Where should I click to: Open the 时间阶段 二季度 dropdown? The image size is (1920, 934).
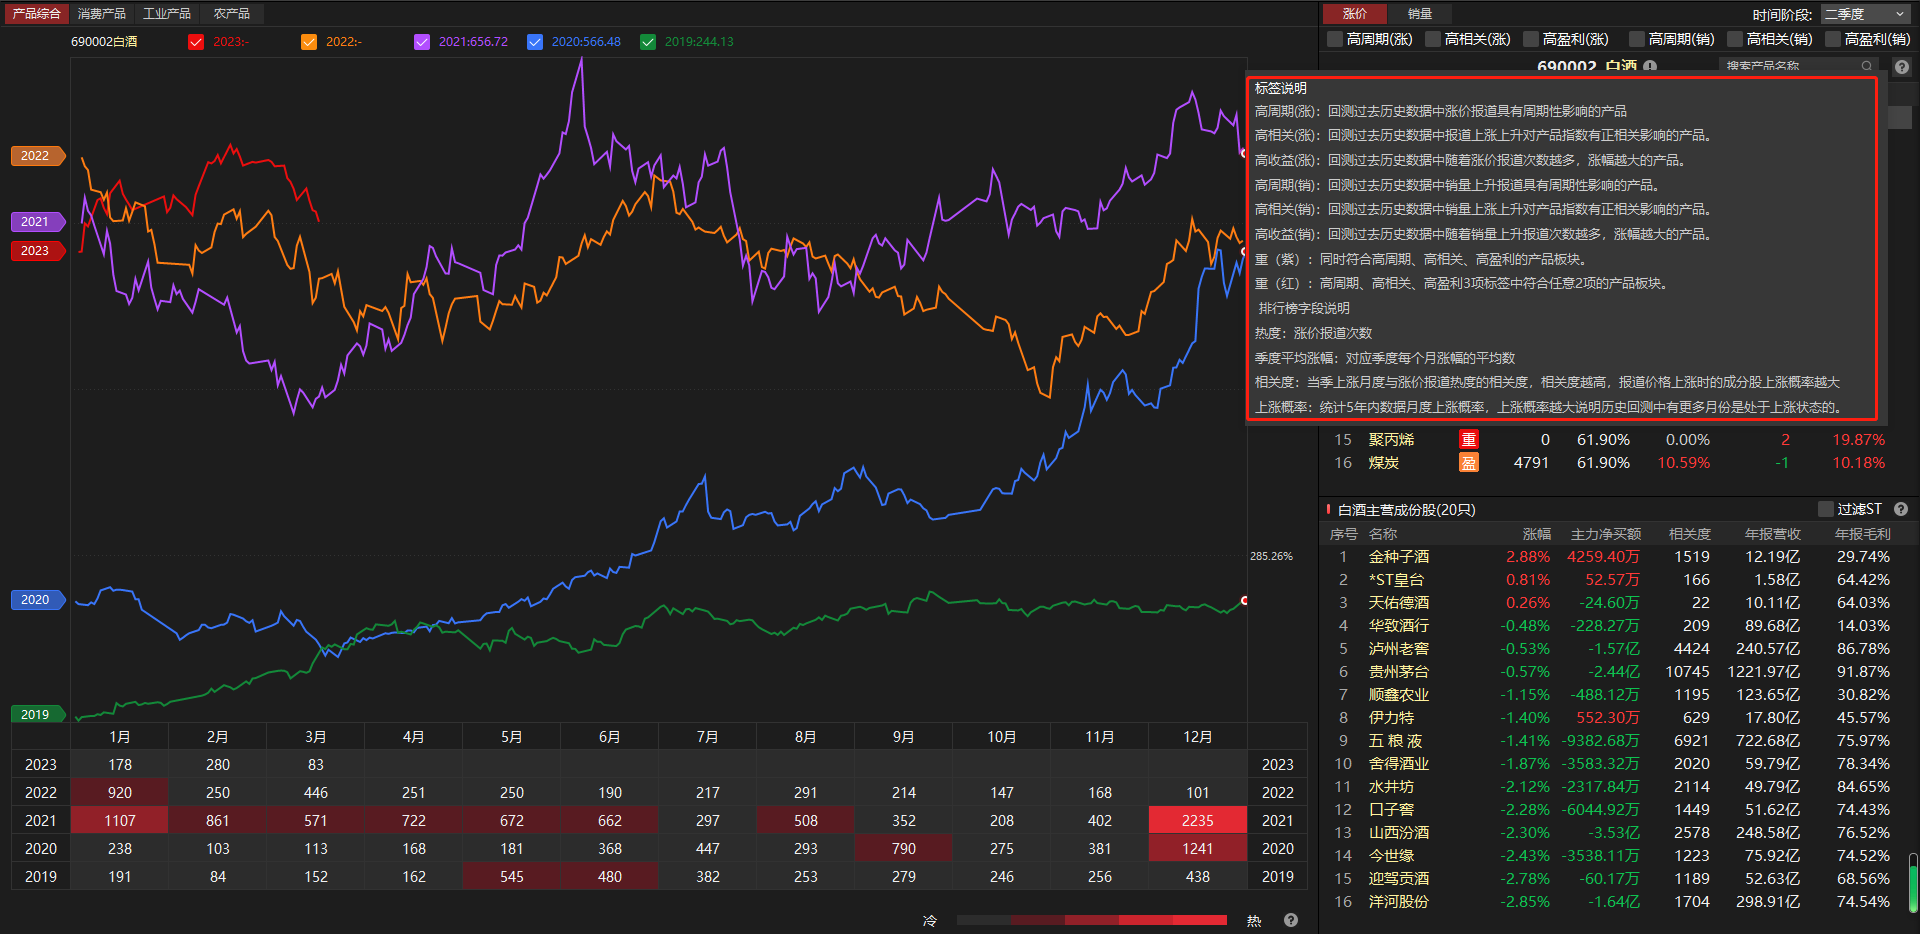pos(1865,14)
